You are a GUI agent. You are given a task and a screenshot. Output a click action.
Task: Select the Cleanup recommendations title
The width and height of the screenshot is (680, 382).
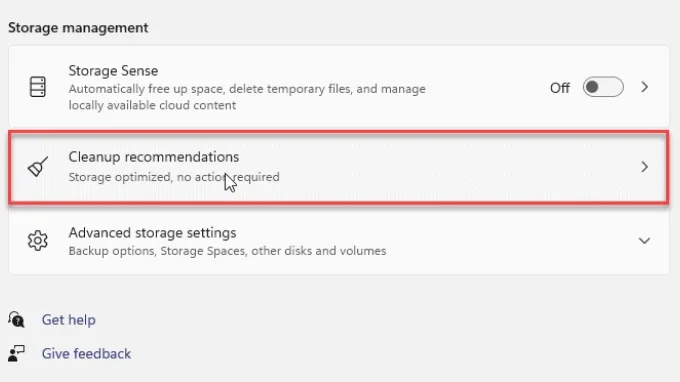(154, 157)
